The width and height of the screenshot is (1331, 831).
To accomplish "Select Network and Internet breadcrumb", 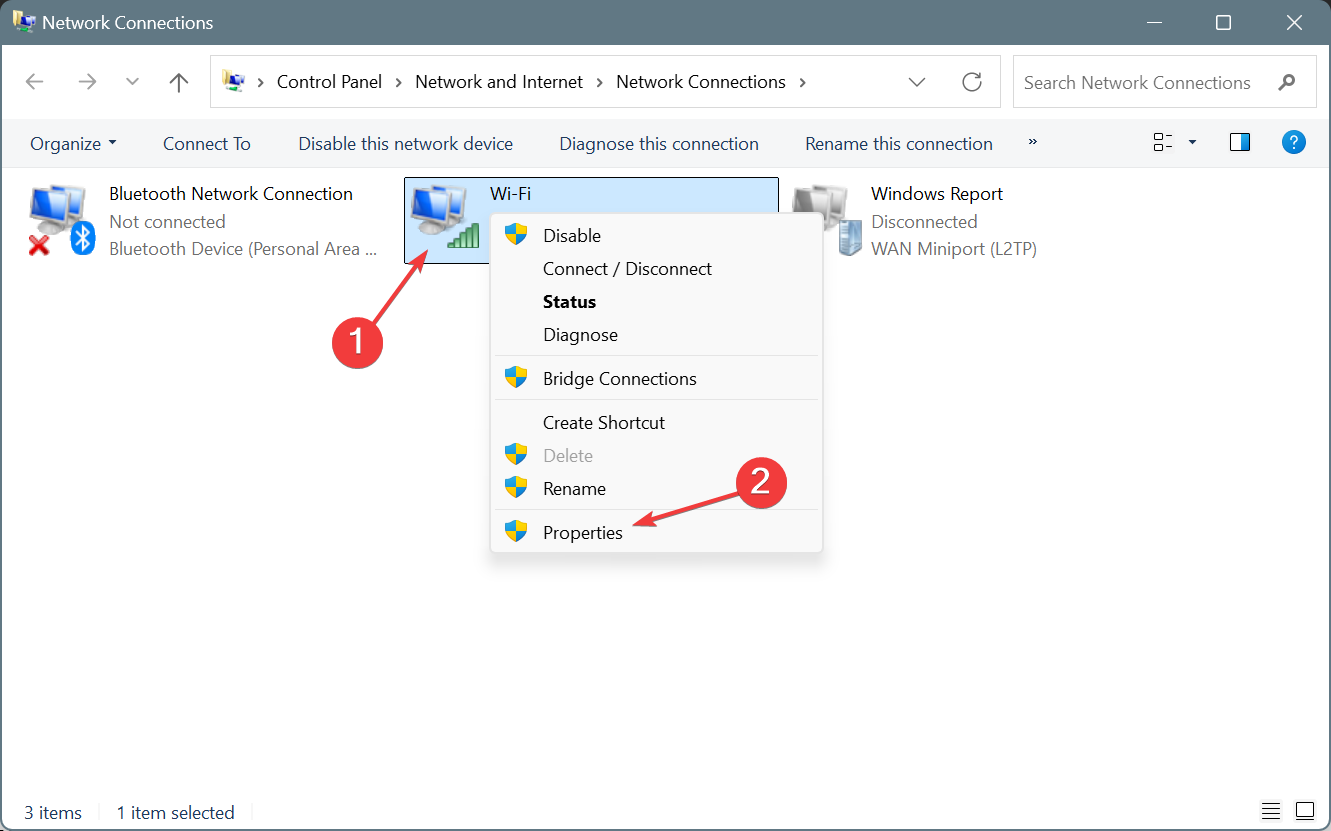I will click(x=499, y=82).
